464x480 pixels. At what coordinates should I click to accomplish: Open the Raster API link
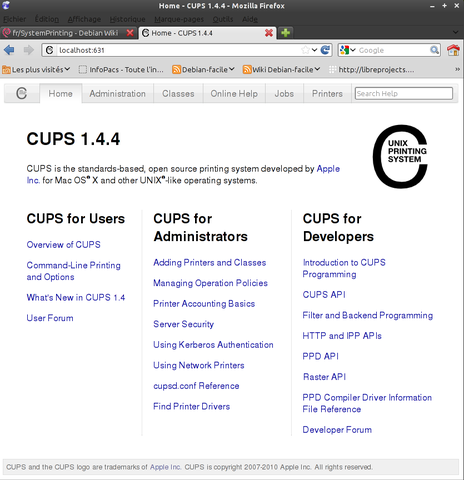coord(324,377)
